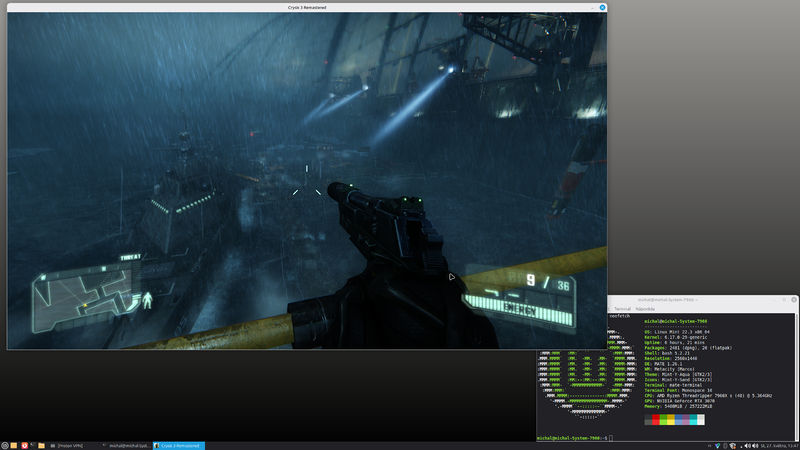Click the white swatch in the neofetch palette

point(701,419)
